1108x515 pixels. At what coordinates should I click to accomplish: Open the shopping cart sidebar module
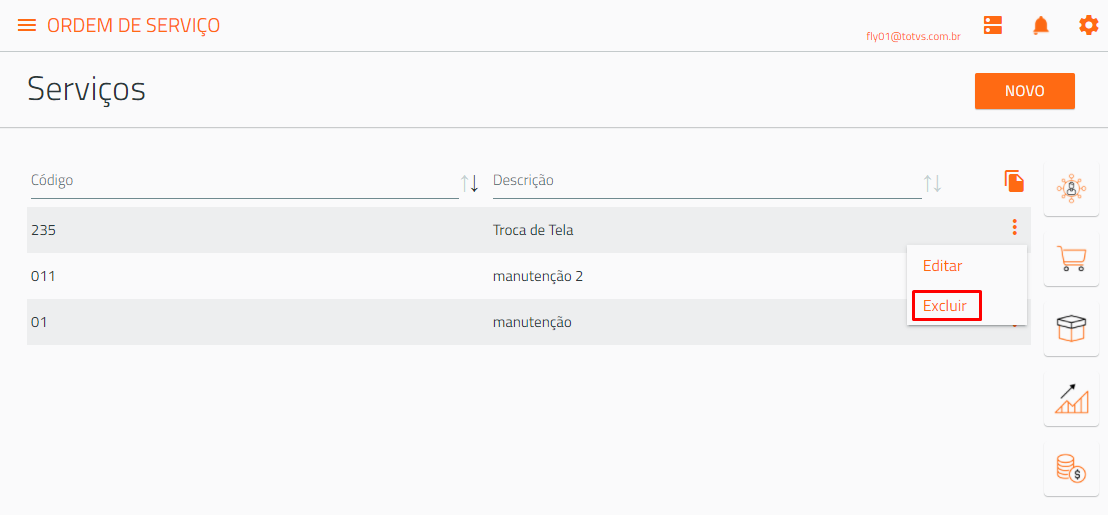click(1071, 259)
